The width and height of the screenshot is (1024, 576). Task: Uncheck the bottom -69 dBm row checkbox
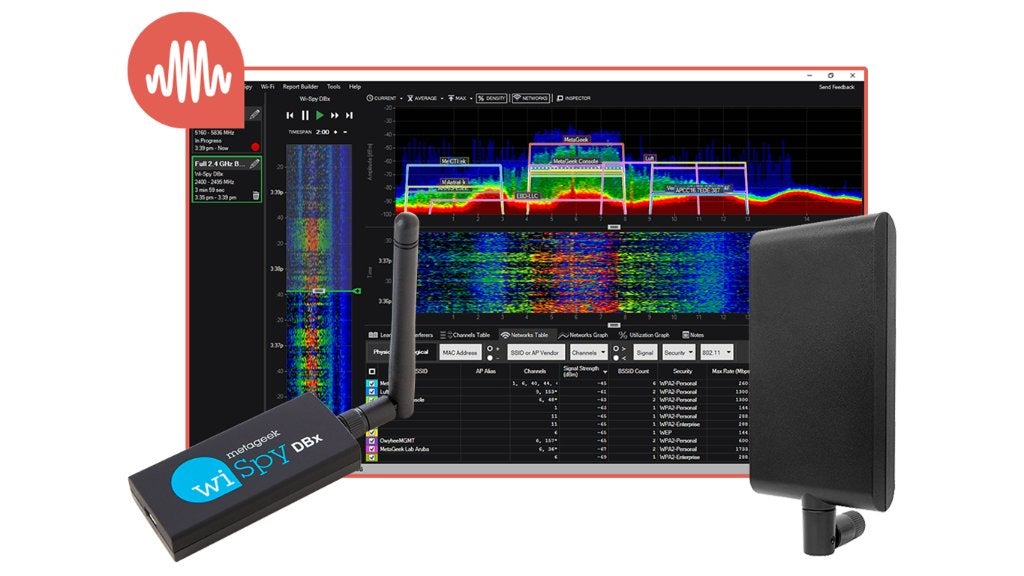372,457
